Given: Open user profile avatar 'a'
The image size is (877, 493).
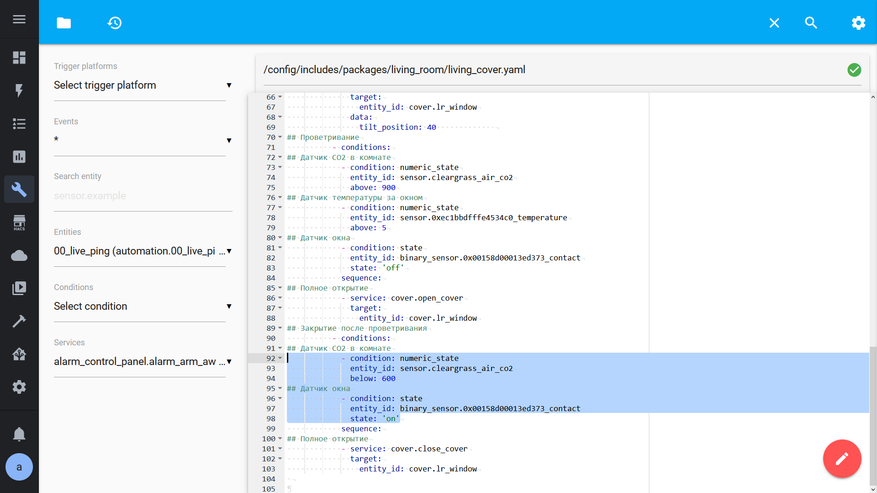Looking at the screenshot, I should pyautogui.click(x=19, y=467).
